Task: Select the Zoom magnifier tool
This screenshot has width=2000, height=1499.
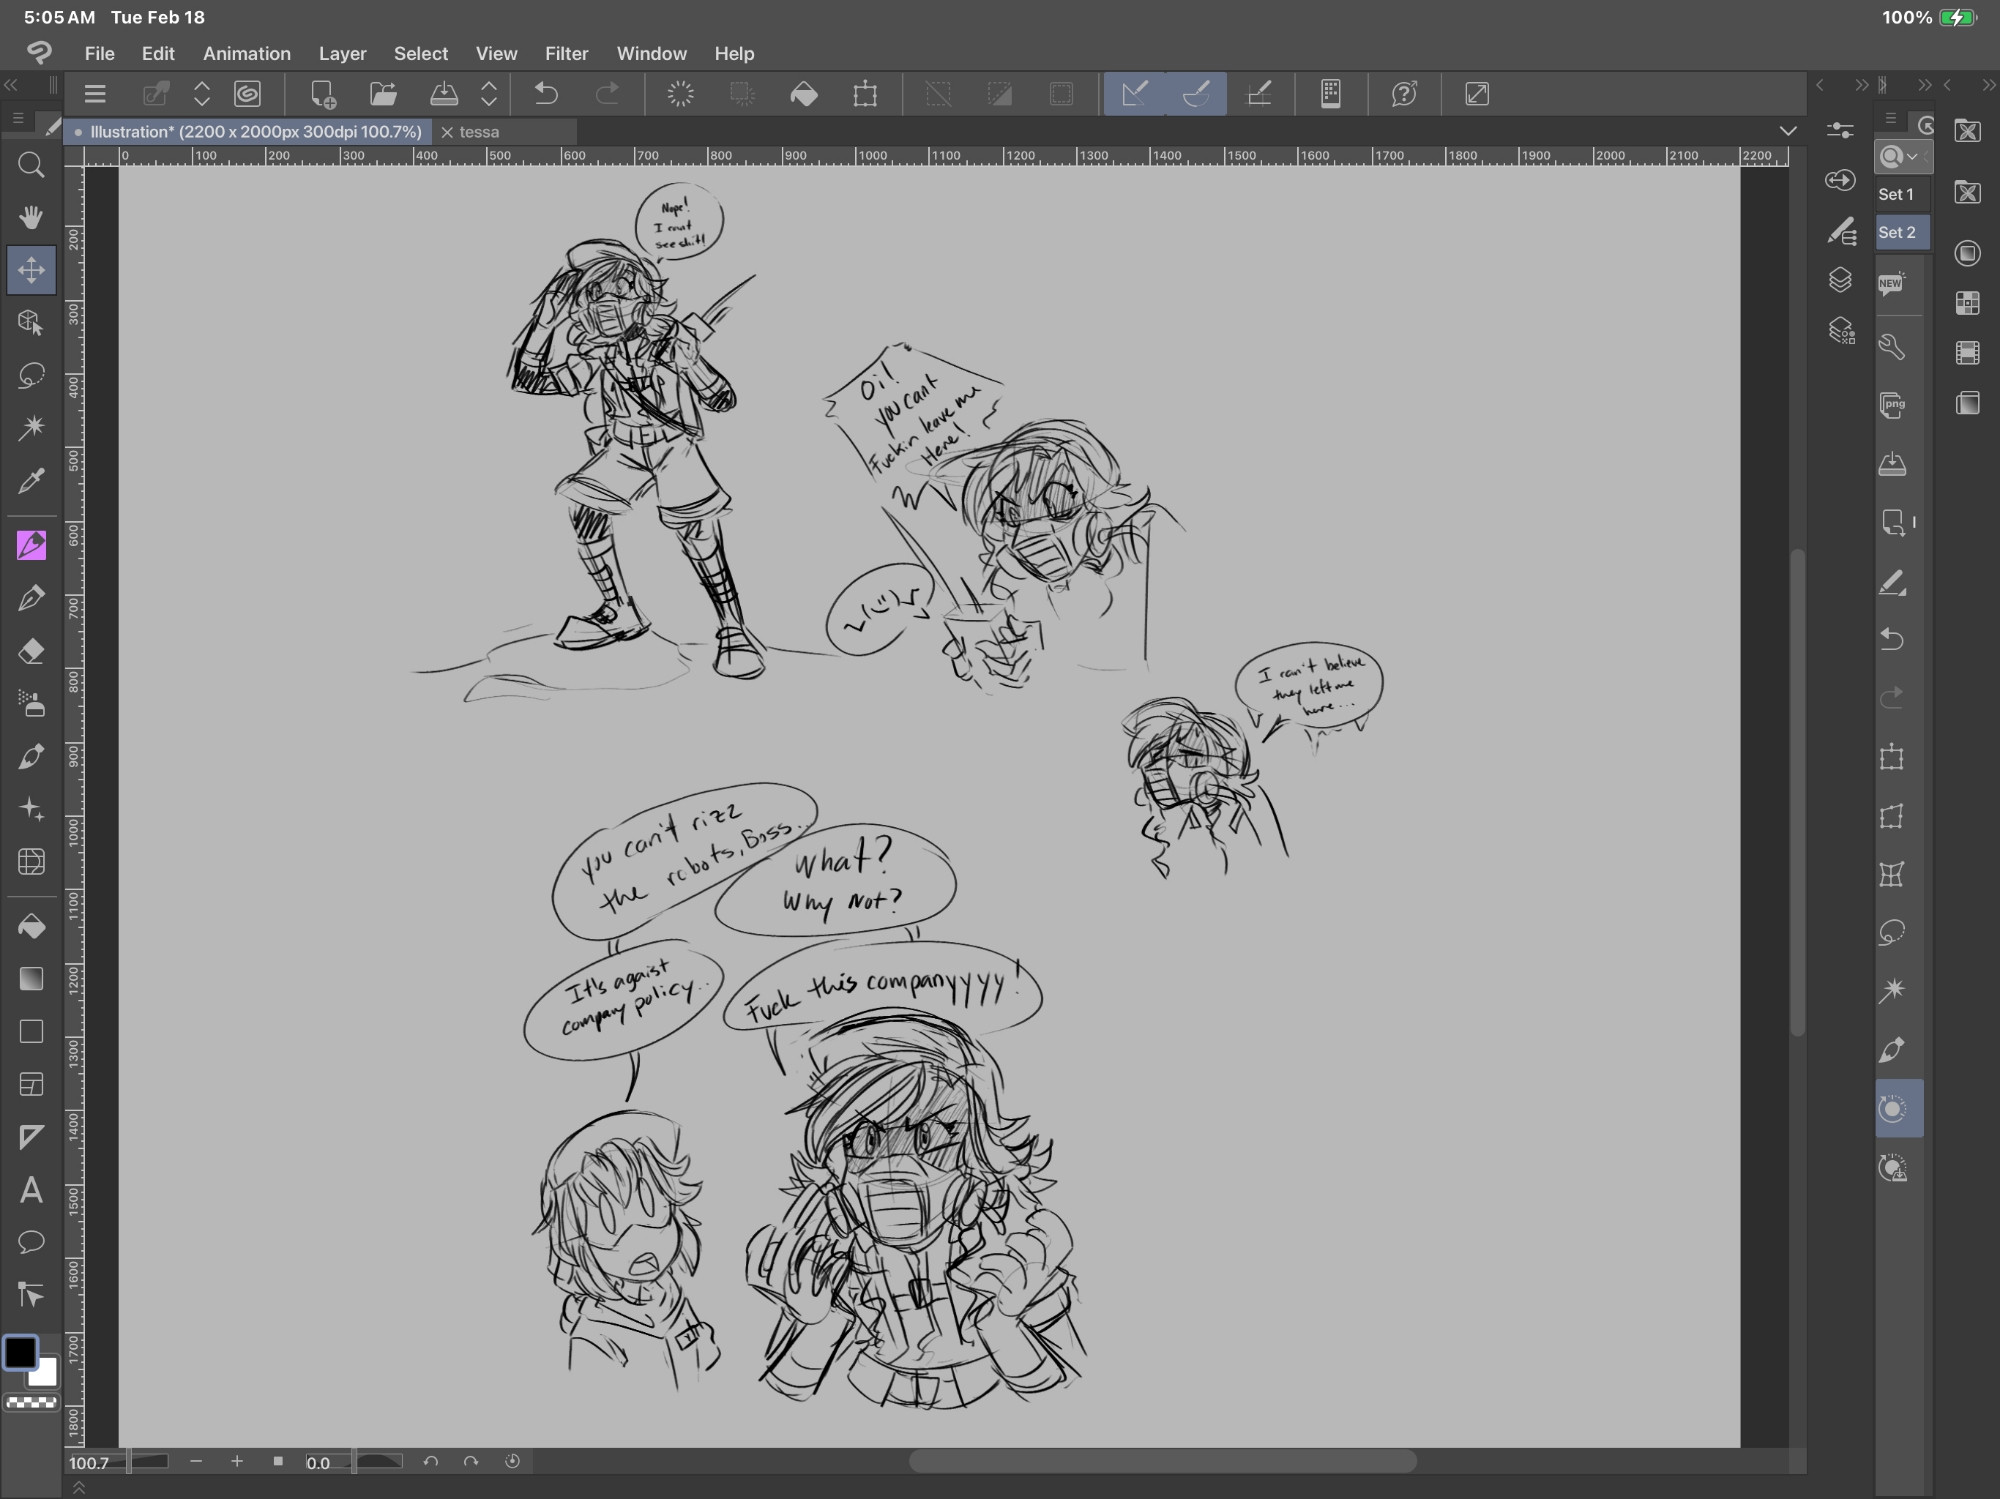Action: [x=31, y=165]
